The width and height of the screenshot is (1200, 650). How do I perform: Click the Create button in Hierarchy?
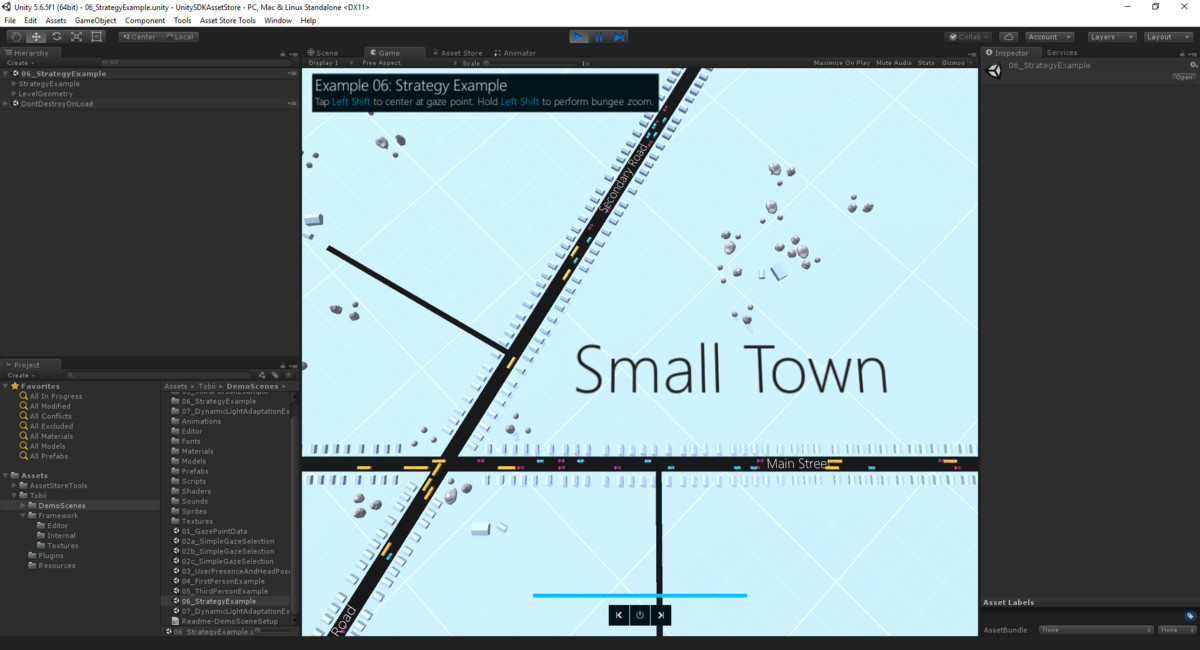pyautogui.click(x=19, y=63)
